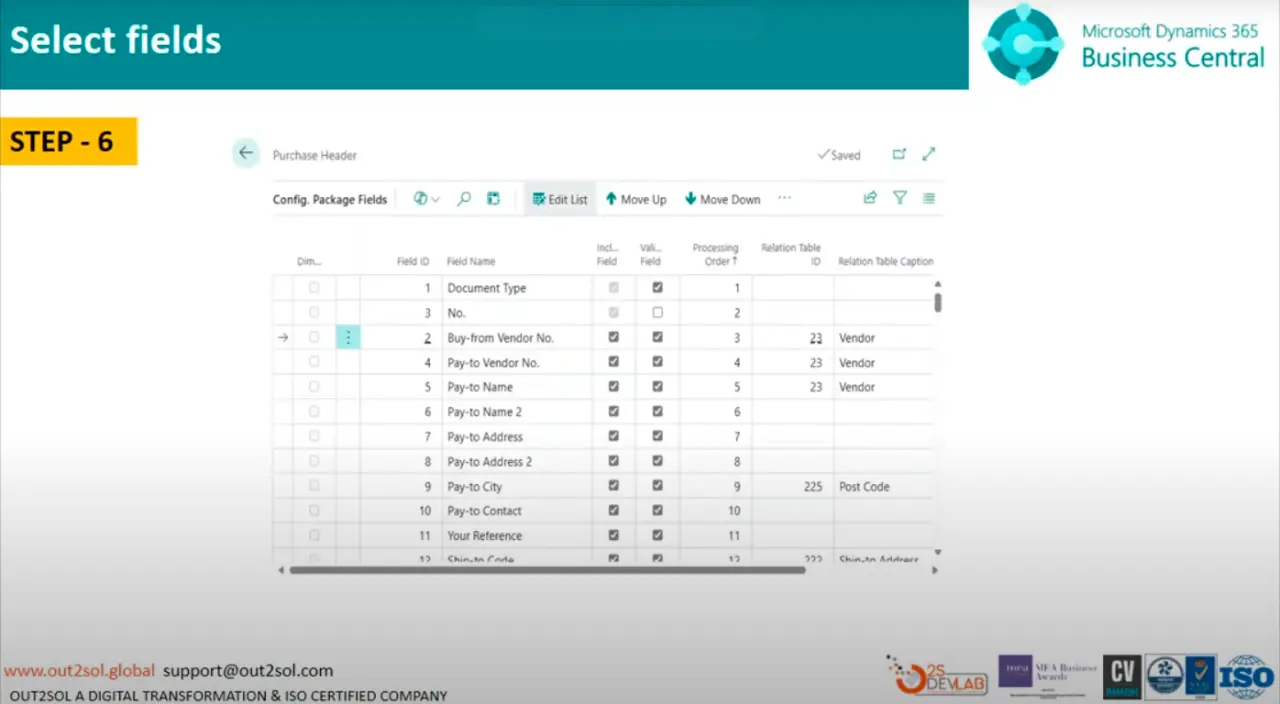This screenshot has height=704, width=1280.
Task: Click the icon right of search magnifier
Action: [x=493, y=199]
